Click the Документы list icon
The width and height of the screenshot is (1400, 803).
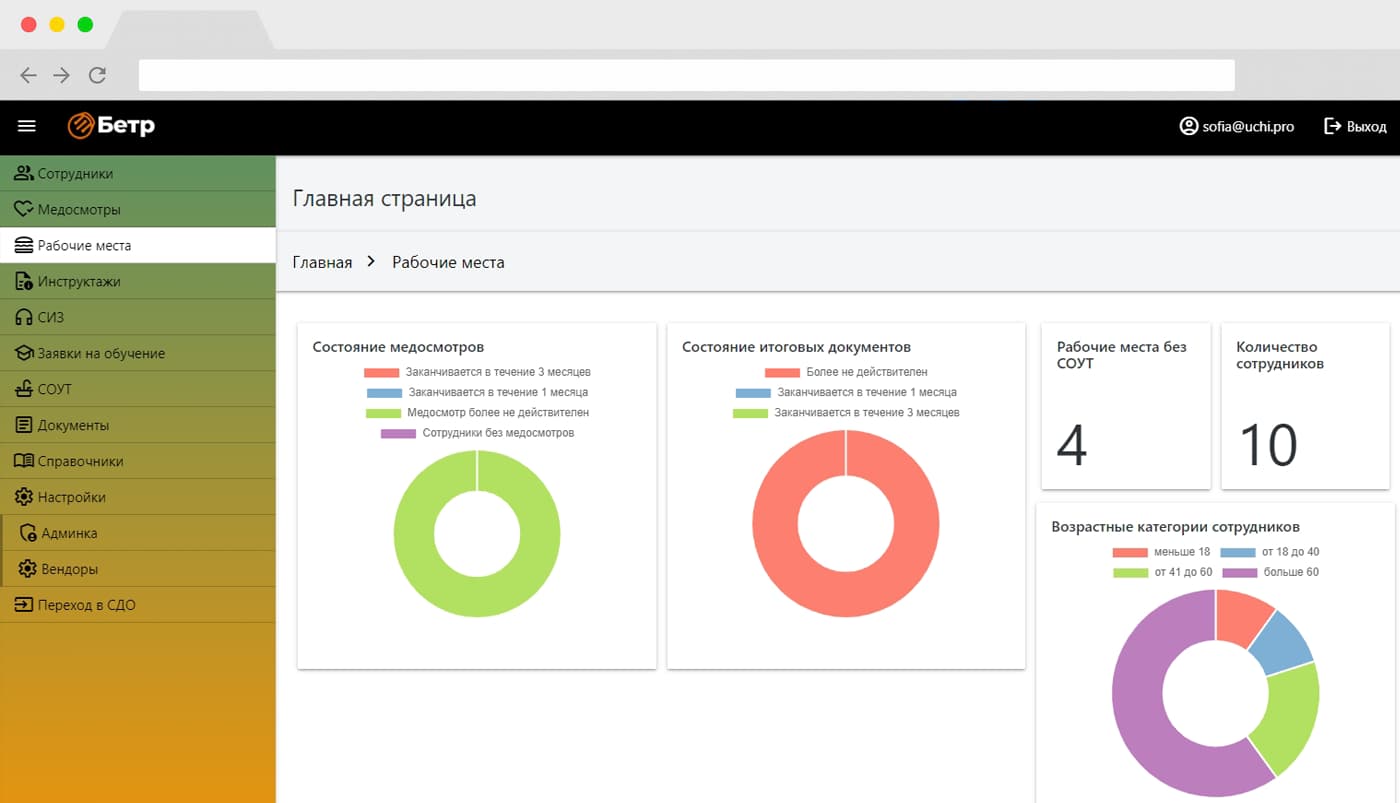24,425
